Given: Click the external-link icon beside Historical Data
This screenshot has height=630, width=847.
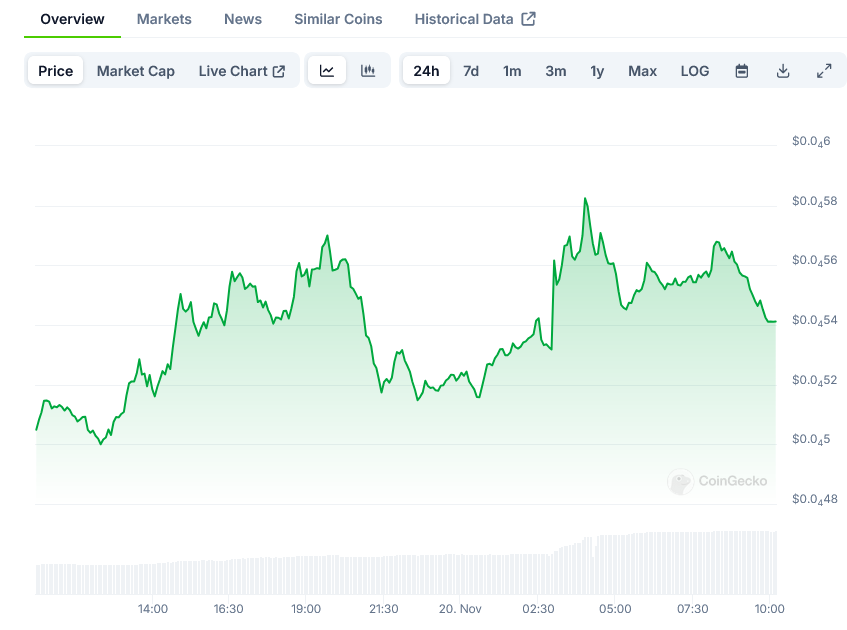Looking at the screenshot, I should pos(528,19).
